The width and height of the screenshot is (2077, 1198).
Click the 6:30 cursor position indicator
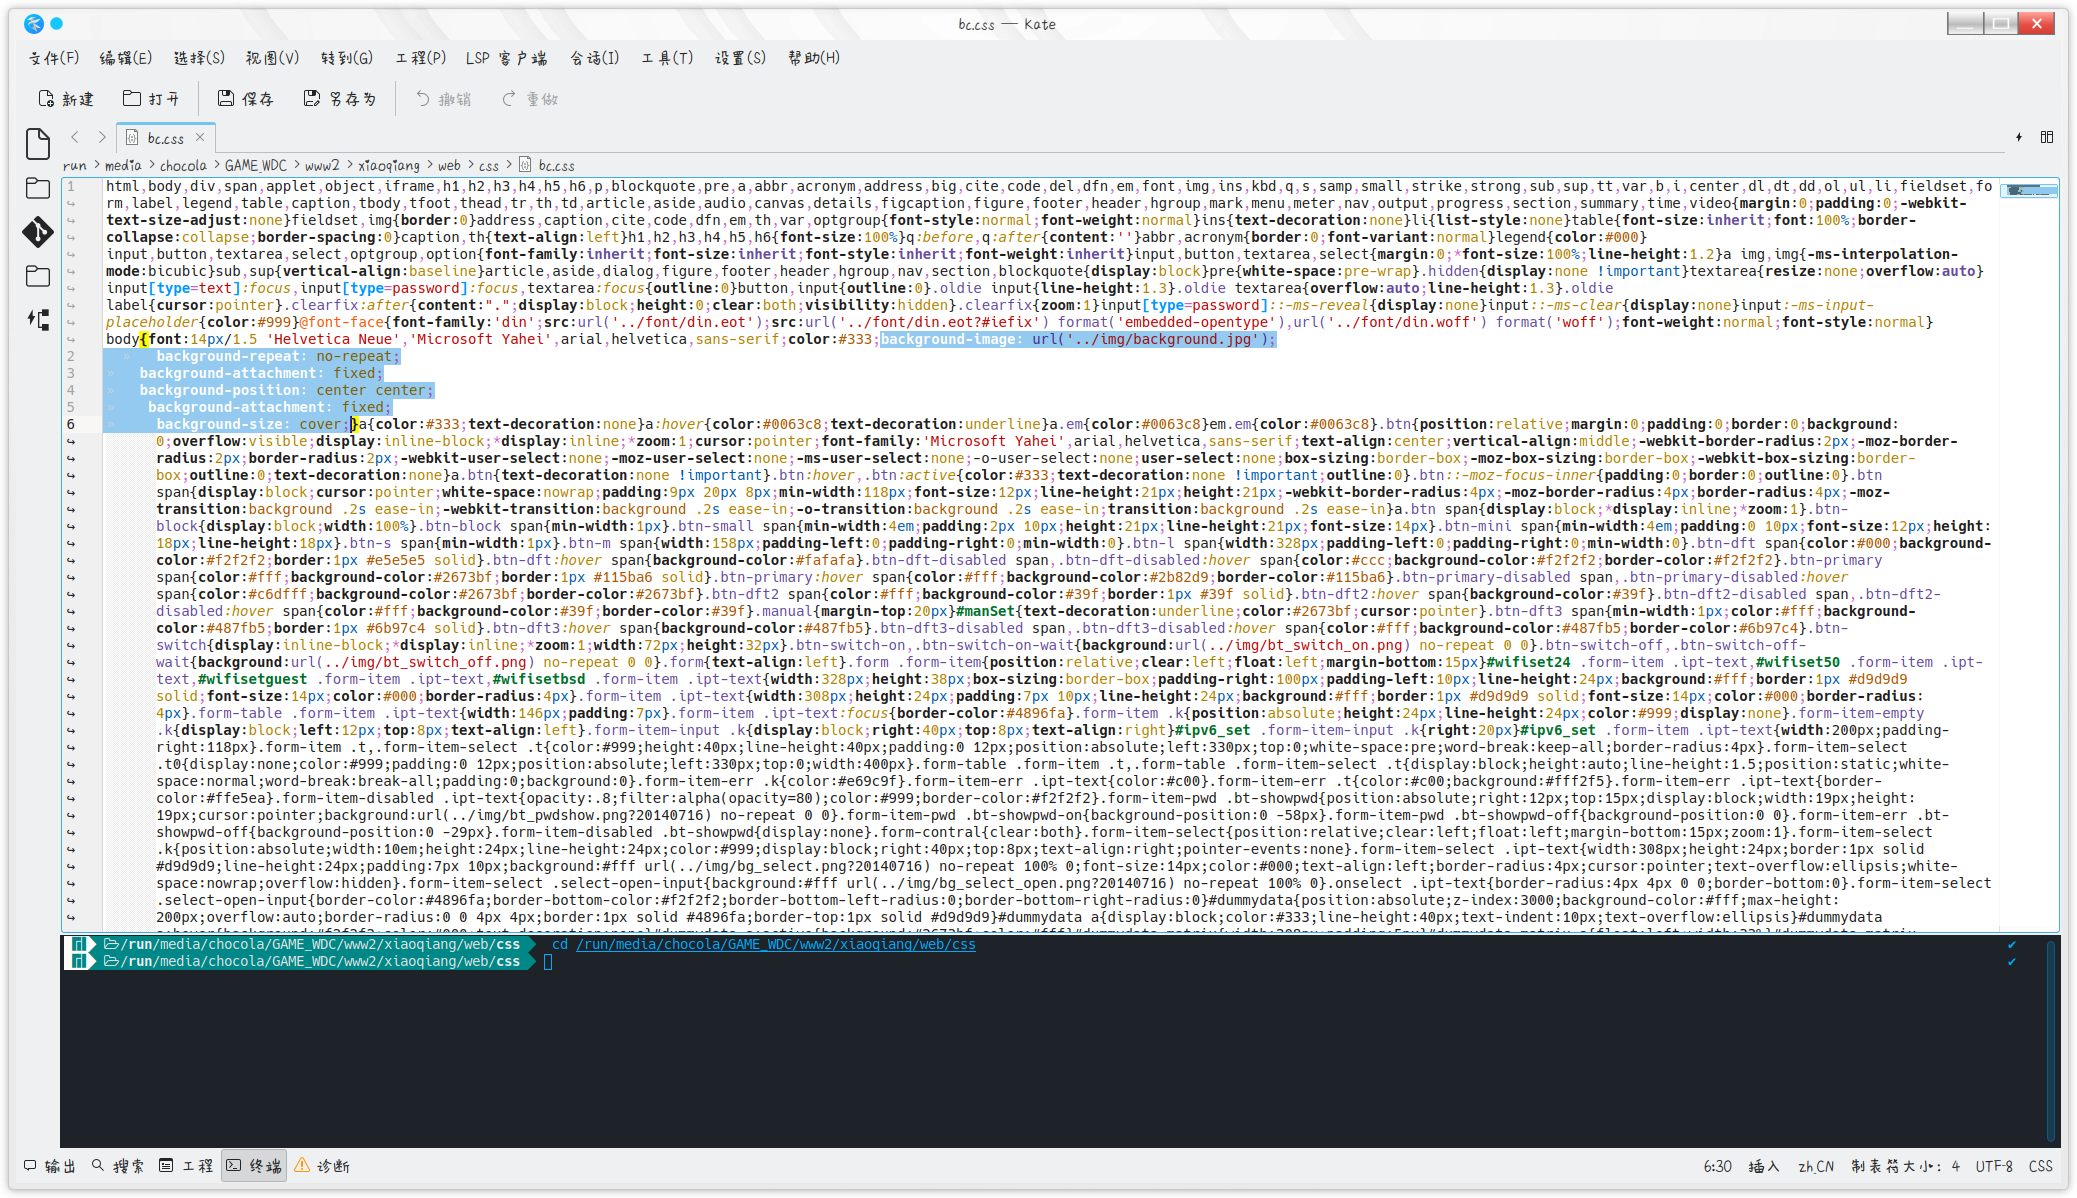1717,1166
